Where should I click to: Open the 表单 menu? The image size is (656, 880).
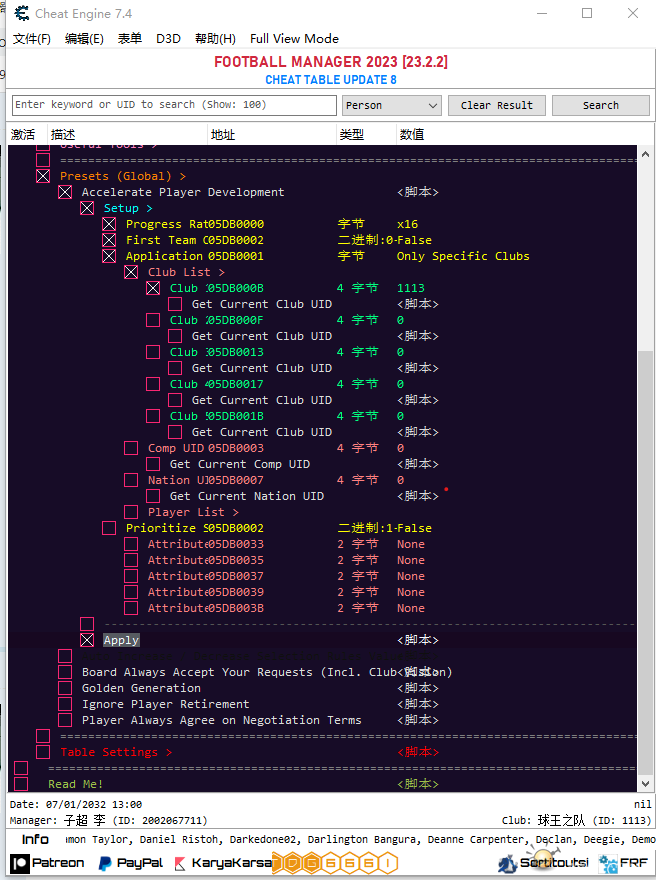(130, 39)
